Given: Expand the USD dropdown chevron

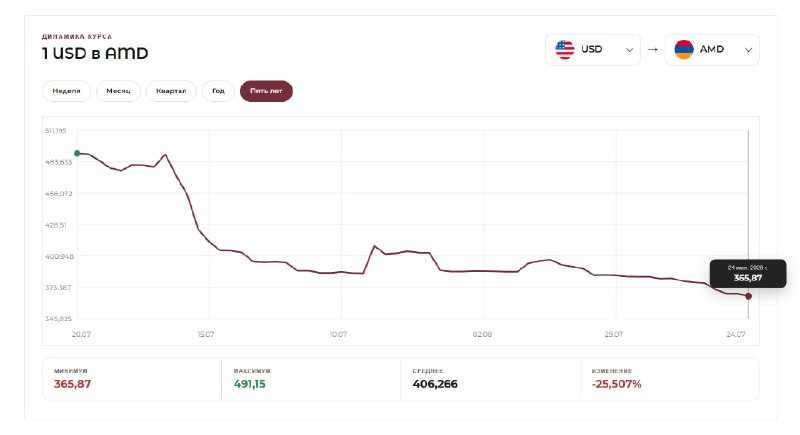Looking at the screenshot, I should click(x=629, y=50).
